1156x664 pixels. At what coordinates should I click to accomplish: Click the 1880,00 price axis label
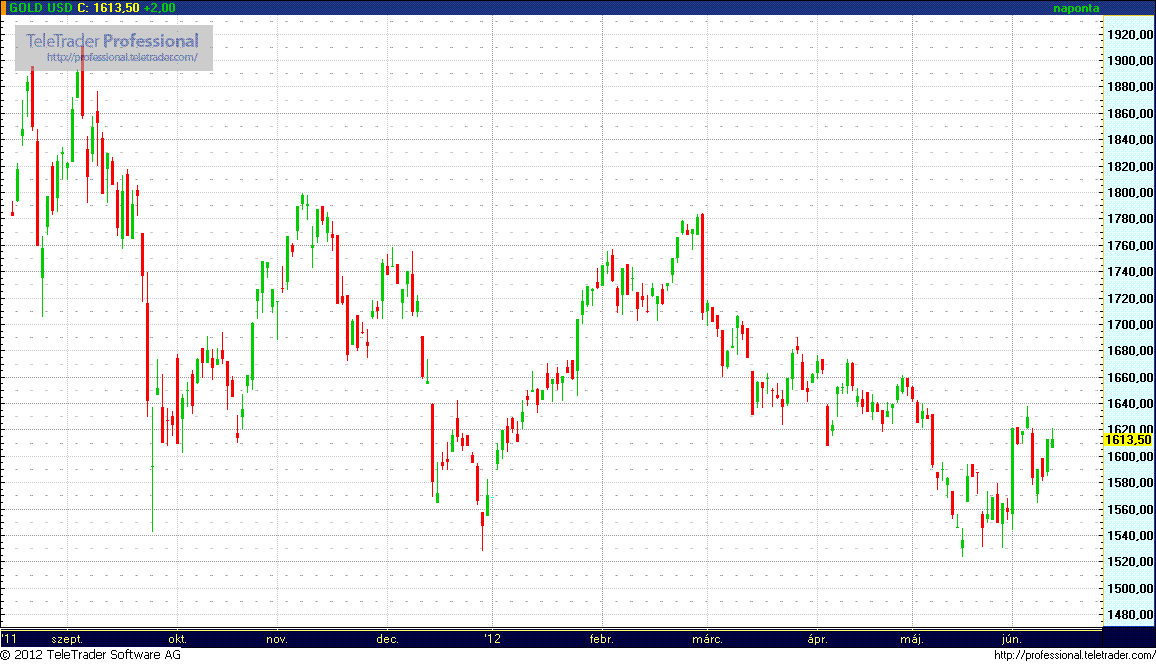[1130, 87]
